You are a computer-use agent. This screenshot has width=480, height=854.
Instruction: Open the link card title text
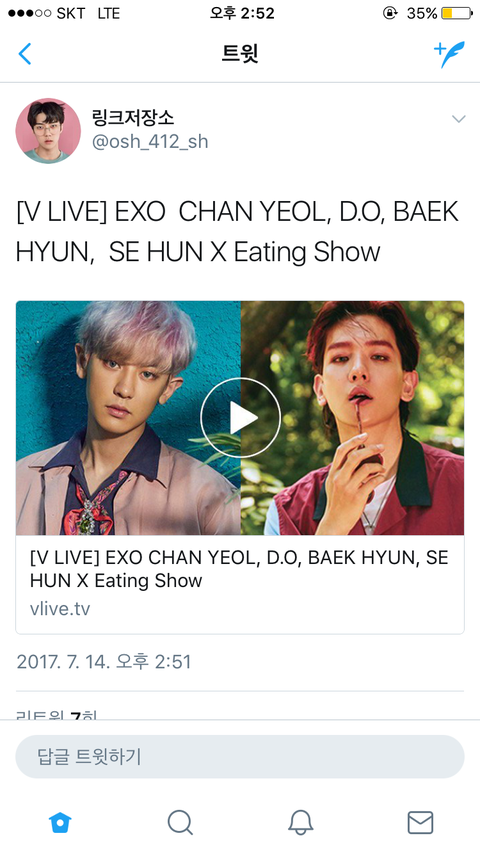pos(239,569)
